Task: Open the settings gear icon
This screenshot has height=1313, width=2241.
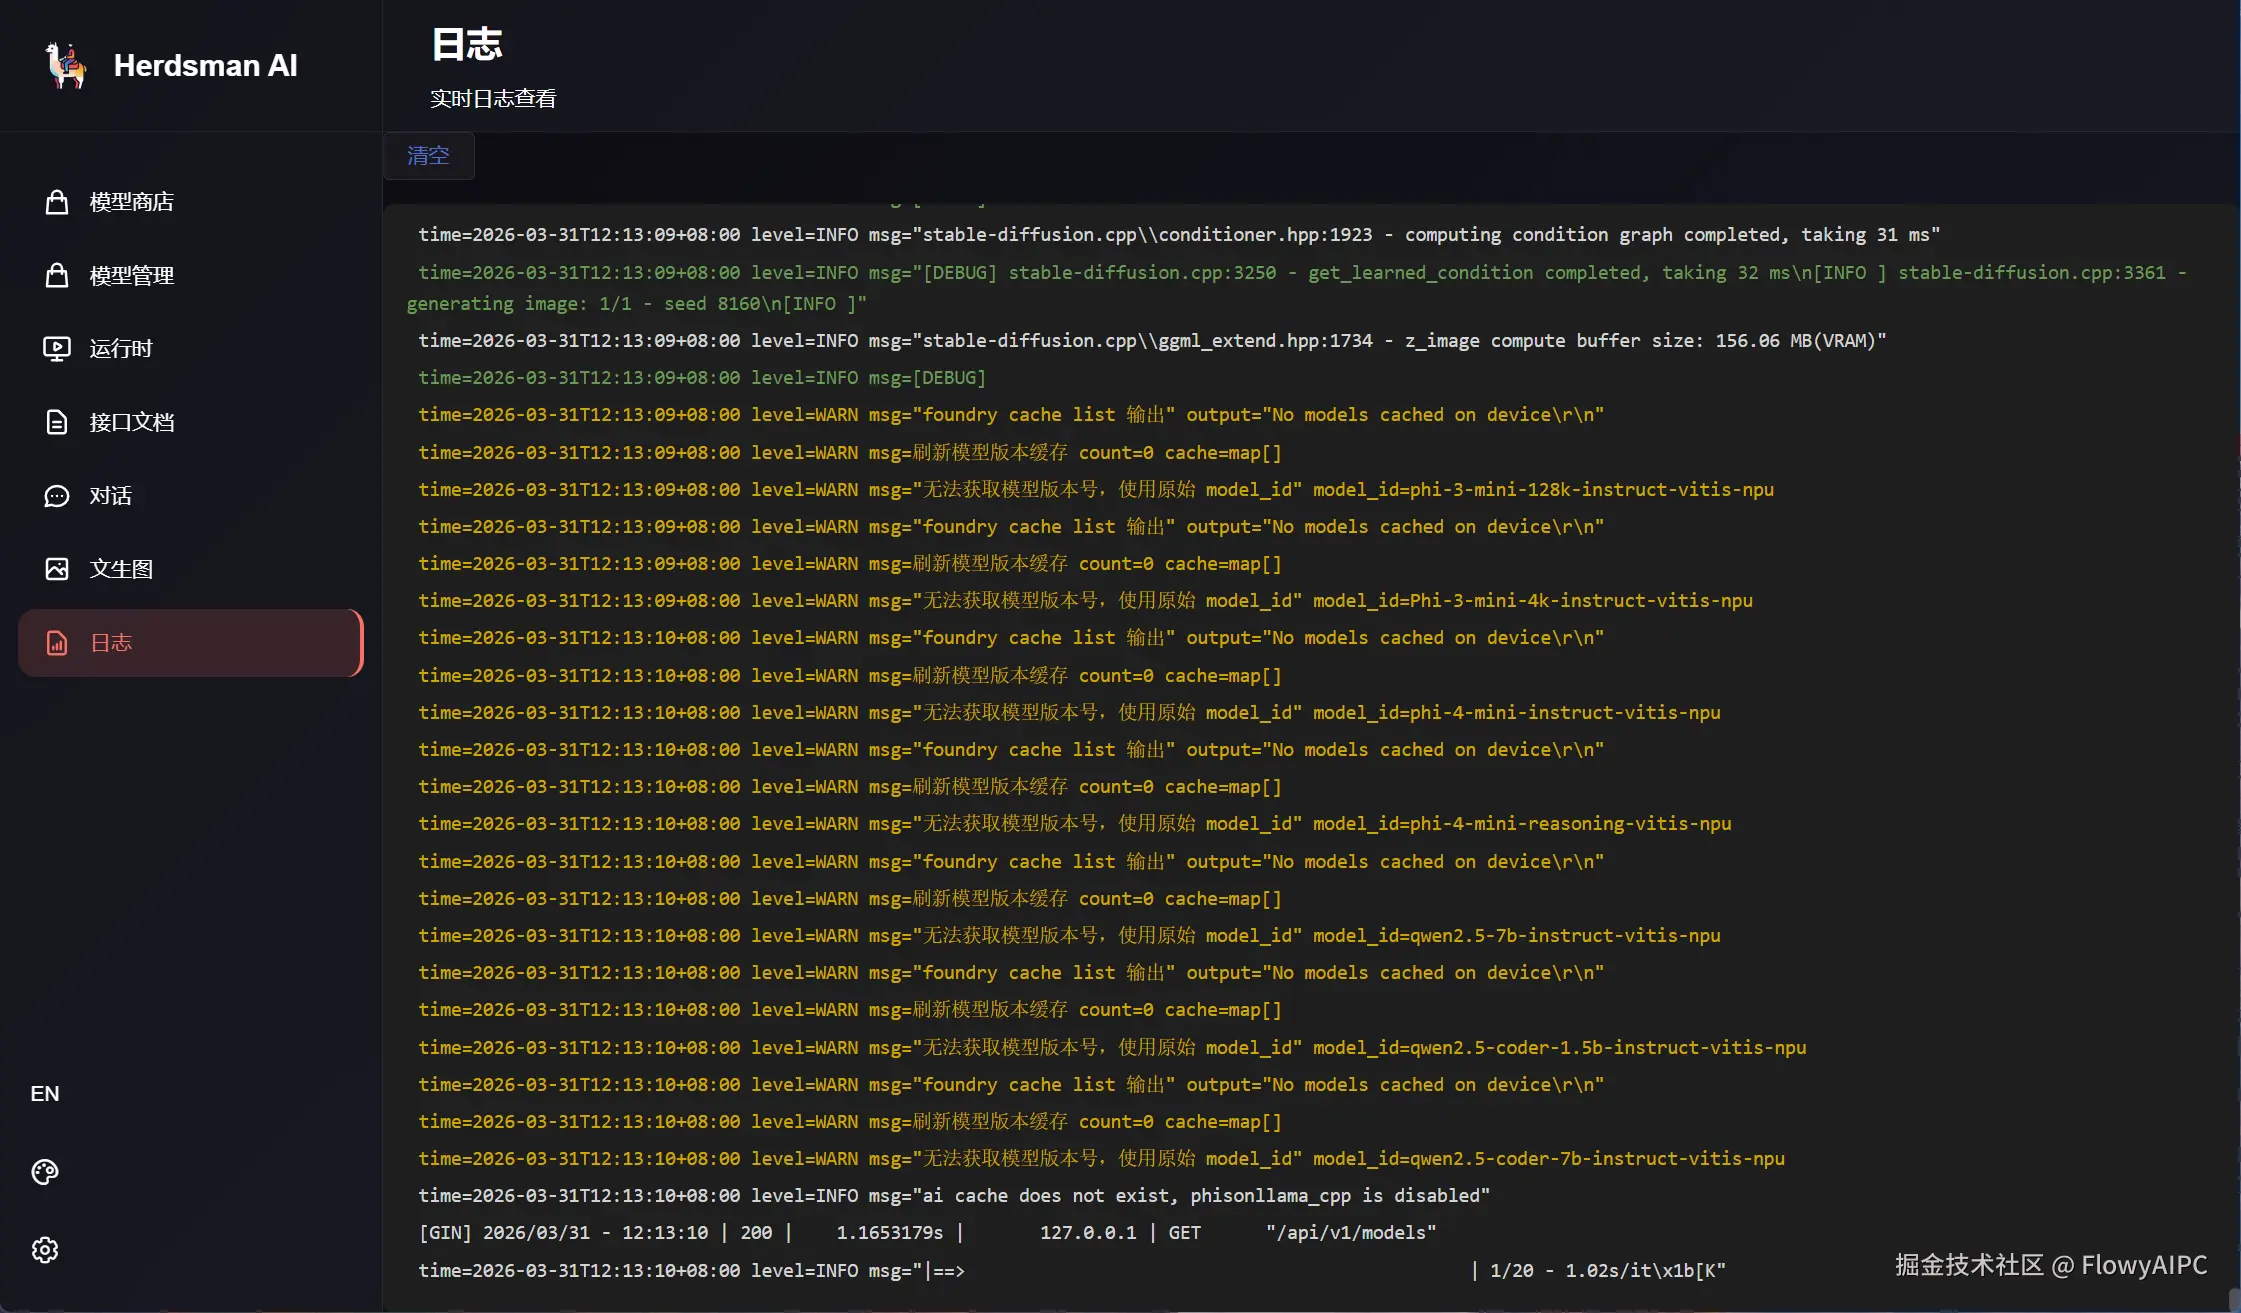Action: (x=45, y=1250)
